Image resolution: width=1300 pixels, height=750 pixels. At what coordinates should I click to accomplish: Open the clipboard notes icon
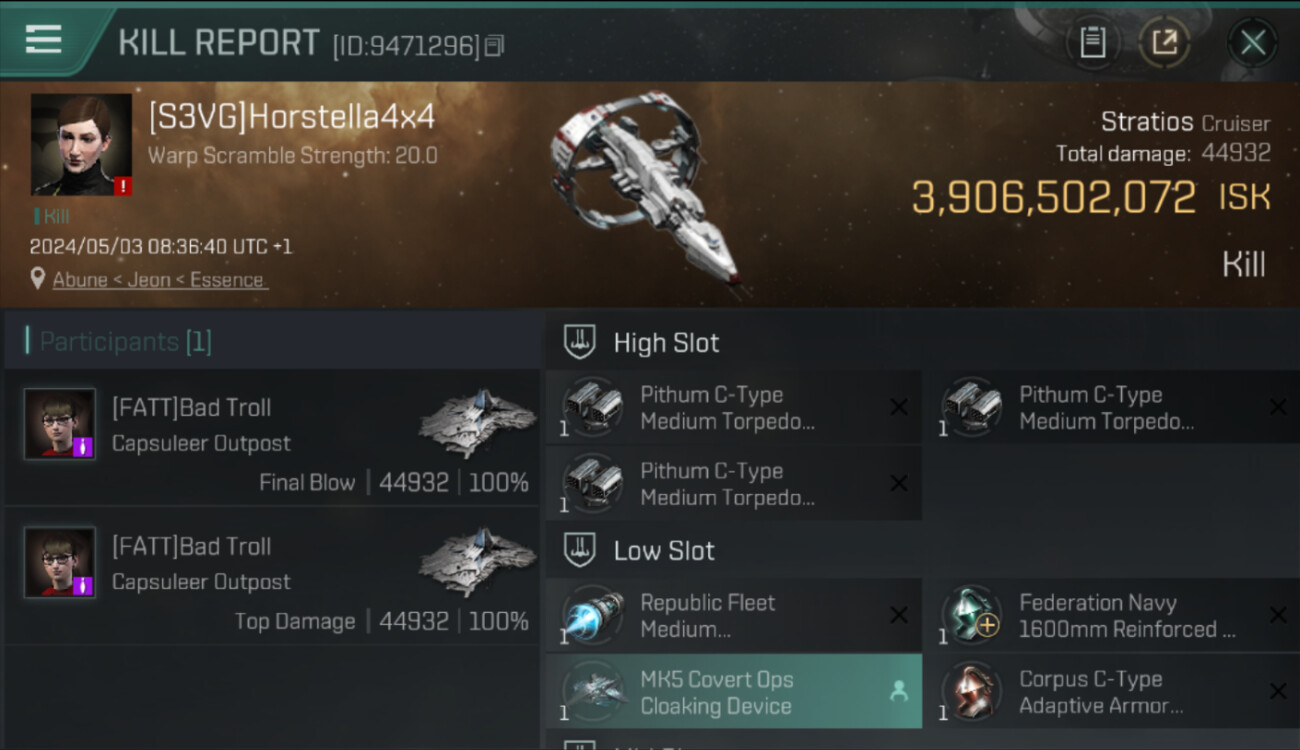[1092, 43]
